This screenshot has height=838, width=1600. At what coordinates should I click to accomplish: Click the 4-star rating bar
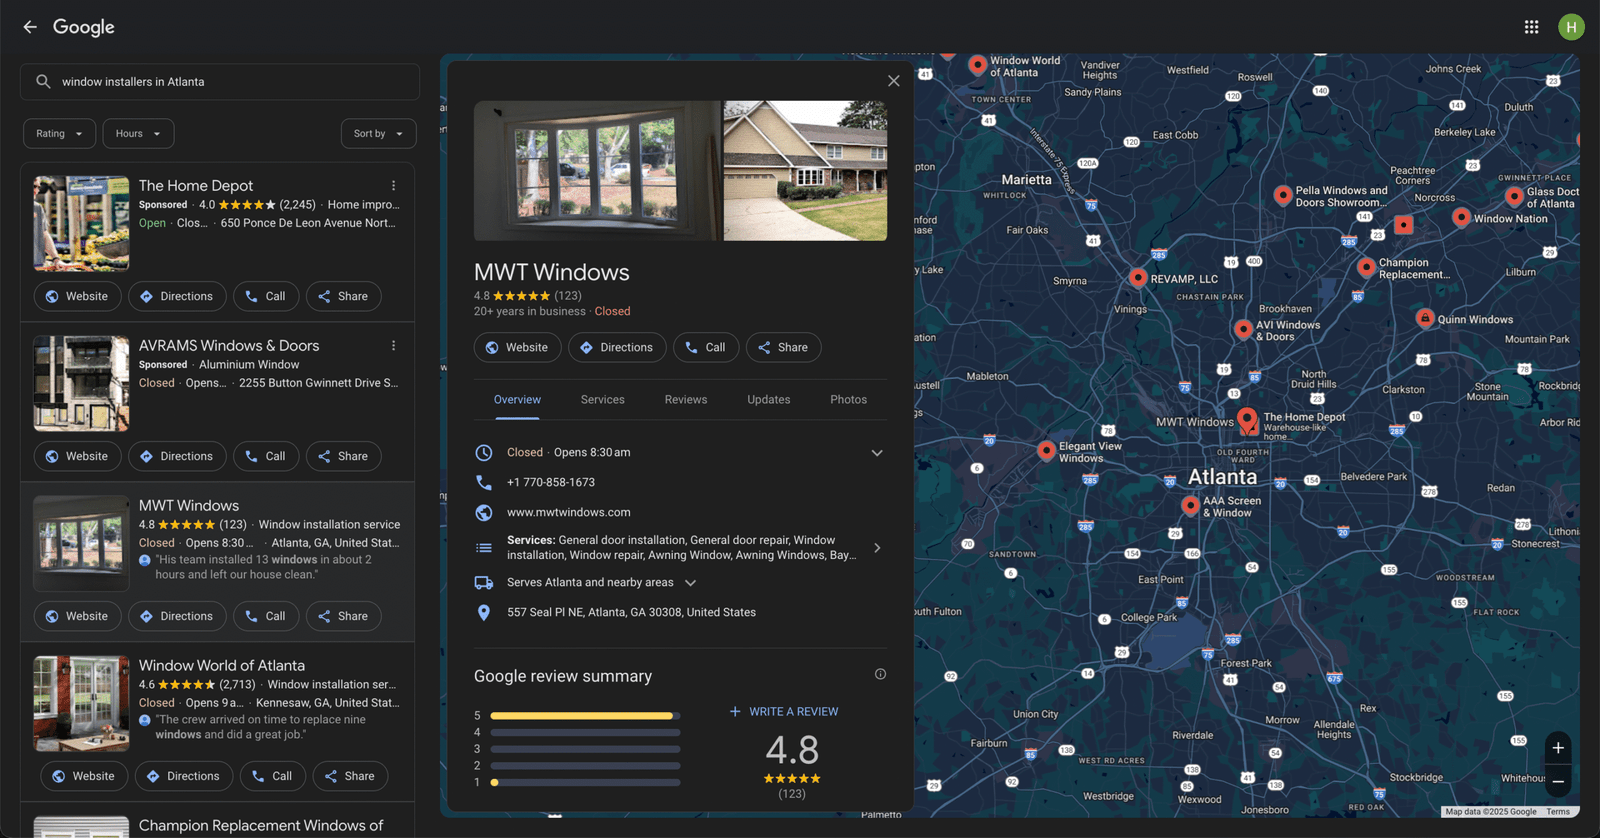tap(585, 733)
